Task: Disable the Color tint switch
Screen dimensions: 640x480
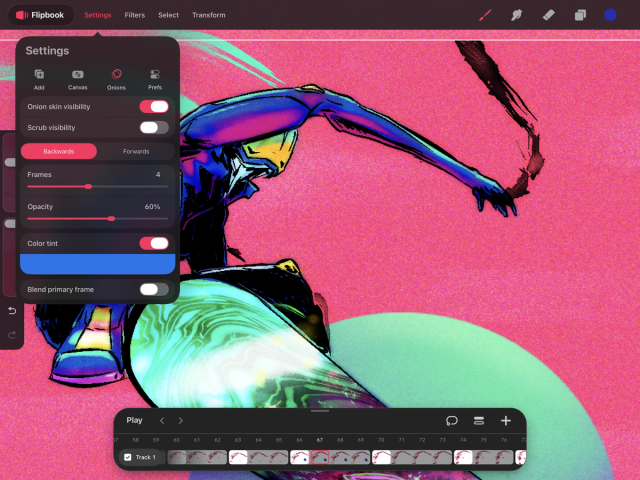Action: (154, 243)
